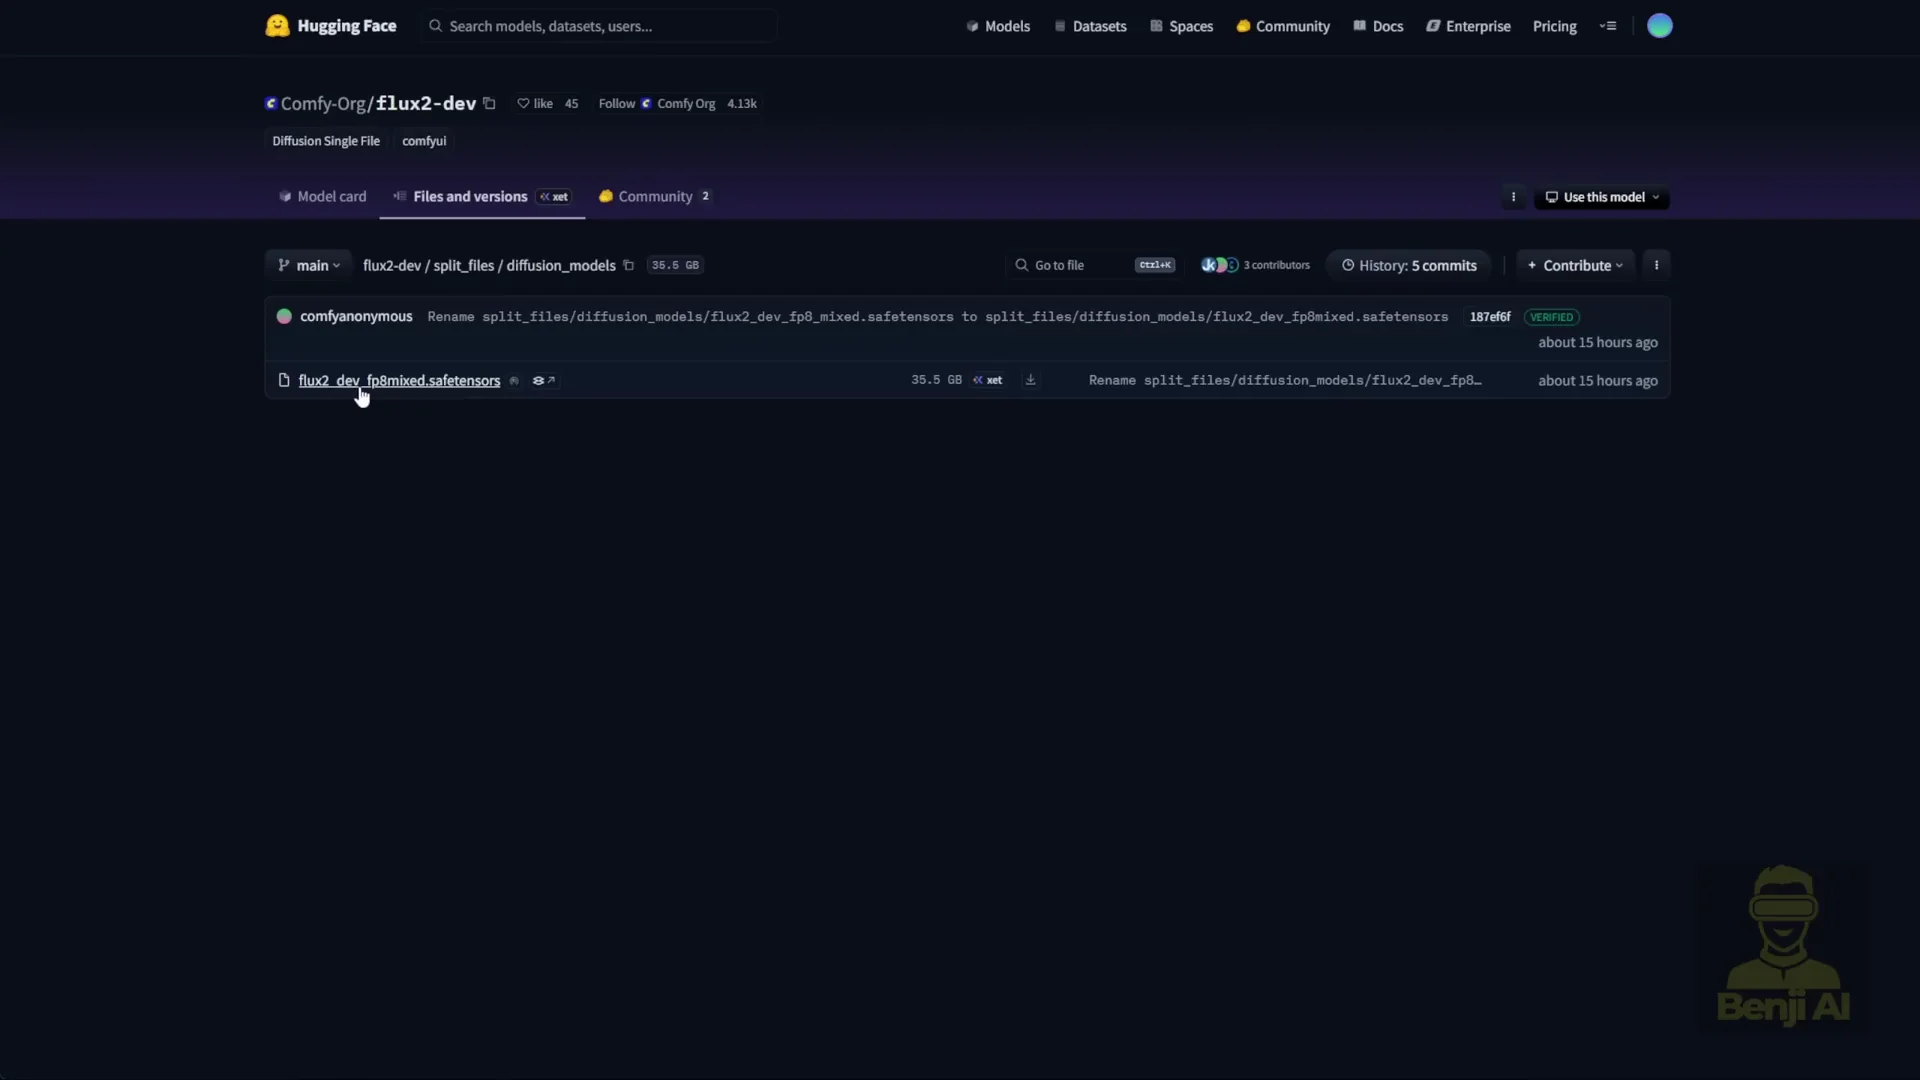The width and height of the screenshot is (1920, 1080).
Task: Open the navbar list menu beside Pricing
Action: (x=1608, y=26)
